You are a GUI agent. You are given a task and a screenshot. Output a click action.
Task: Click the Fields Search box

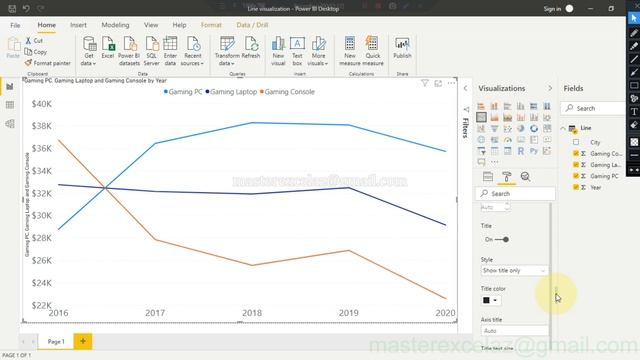pos(593,108)
